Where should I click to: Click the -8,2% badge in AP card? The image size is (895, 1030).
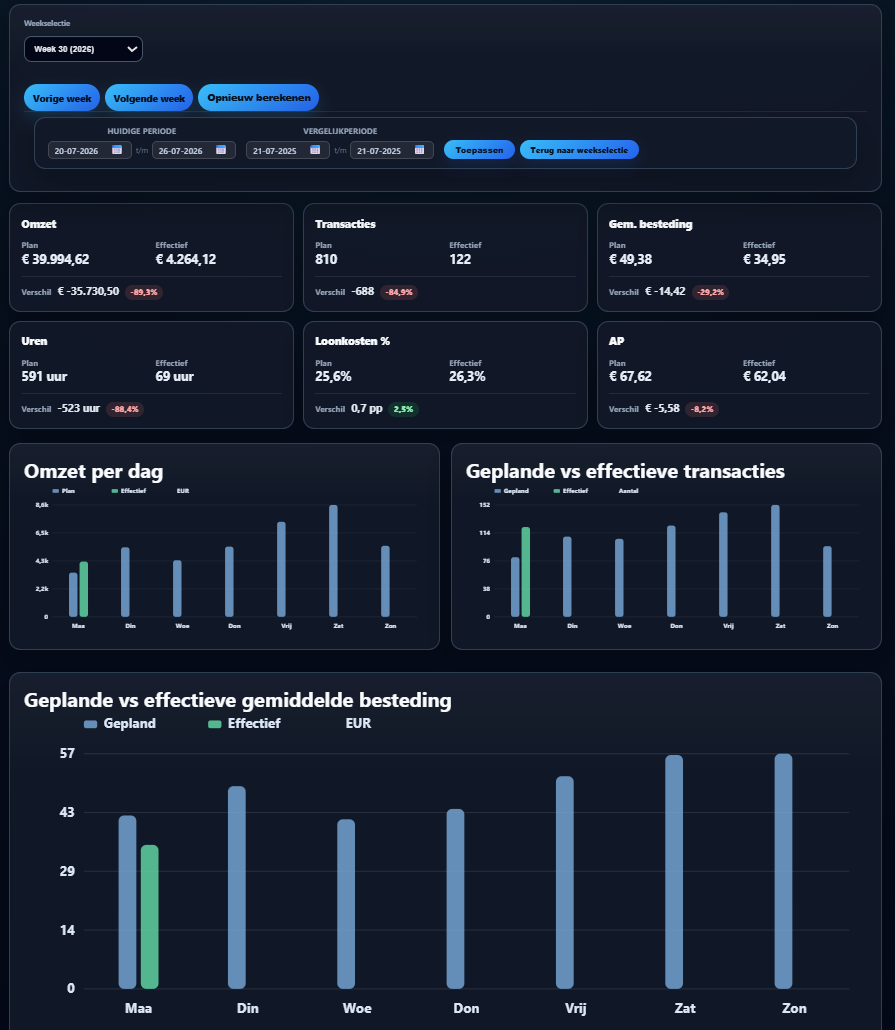point(702,409)
